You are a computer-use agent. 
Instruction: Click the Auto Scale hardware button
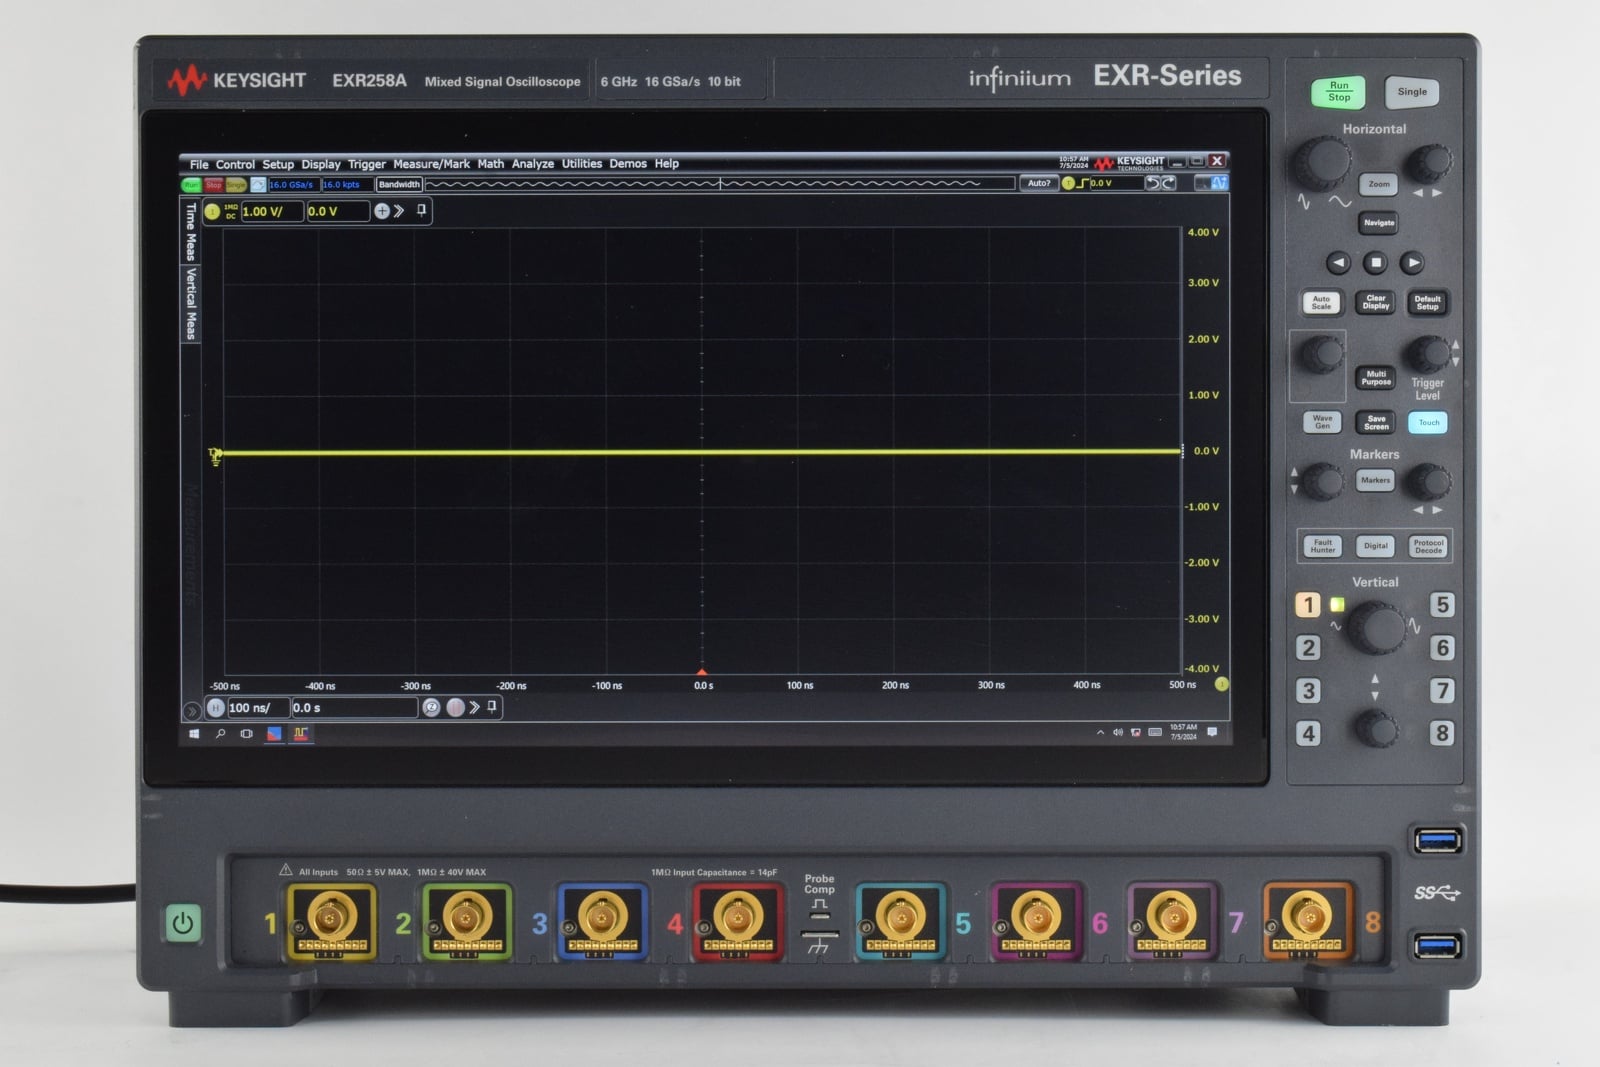point(1321,303)
